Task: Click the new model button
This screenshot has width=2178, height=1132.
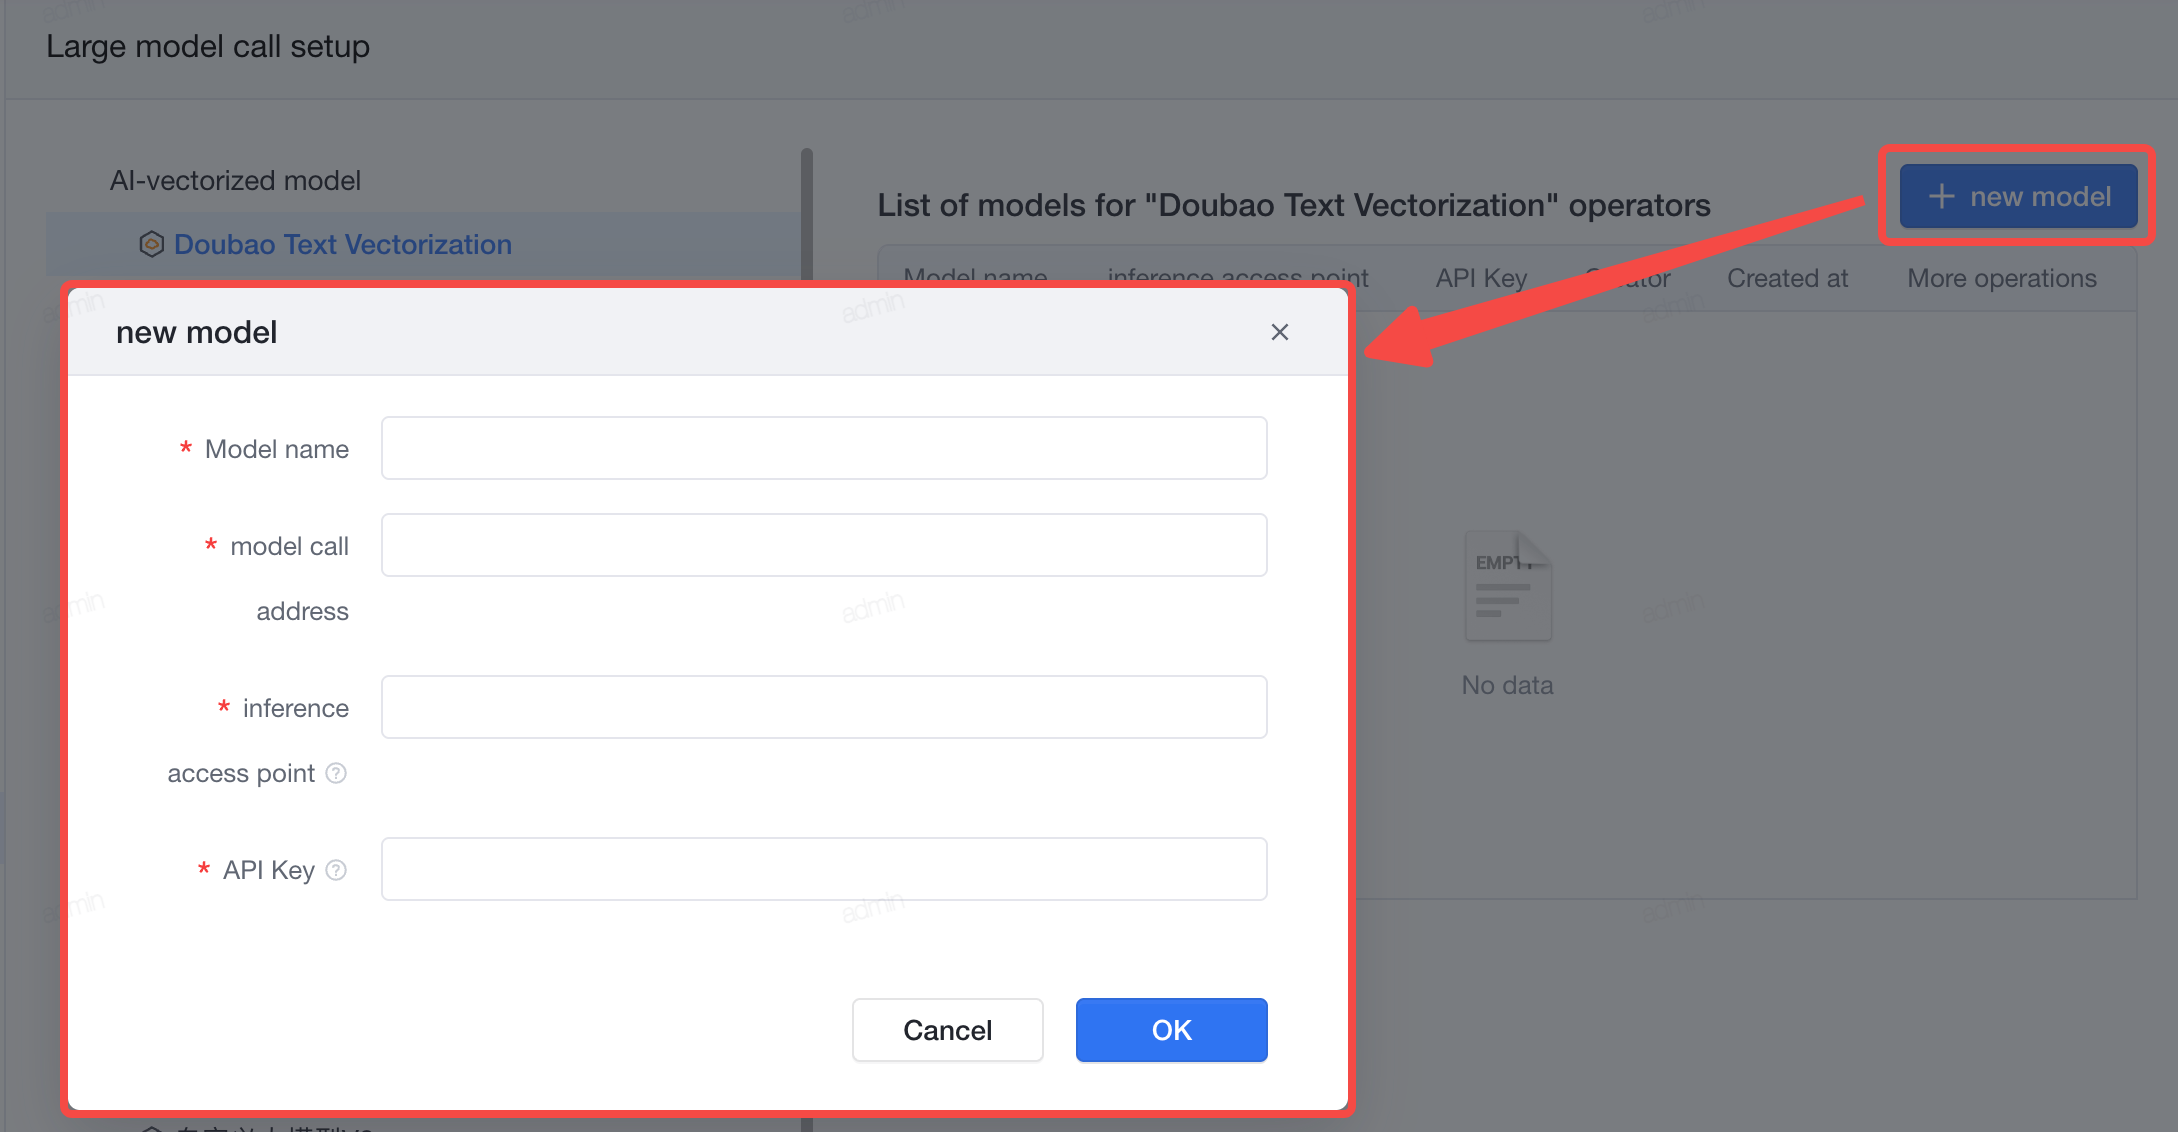Action: [x=2018, y=196]
